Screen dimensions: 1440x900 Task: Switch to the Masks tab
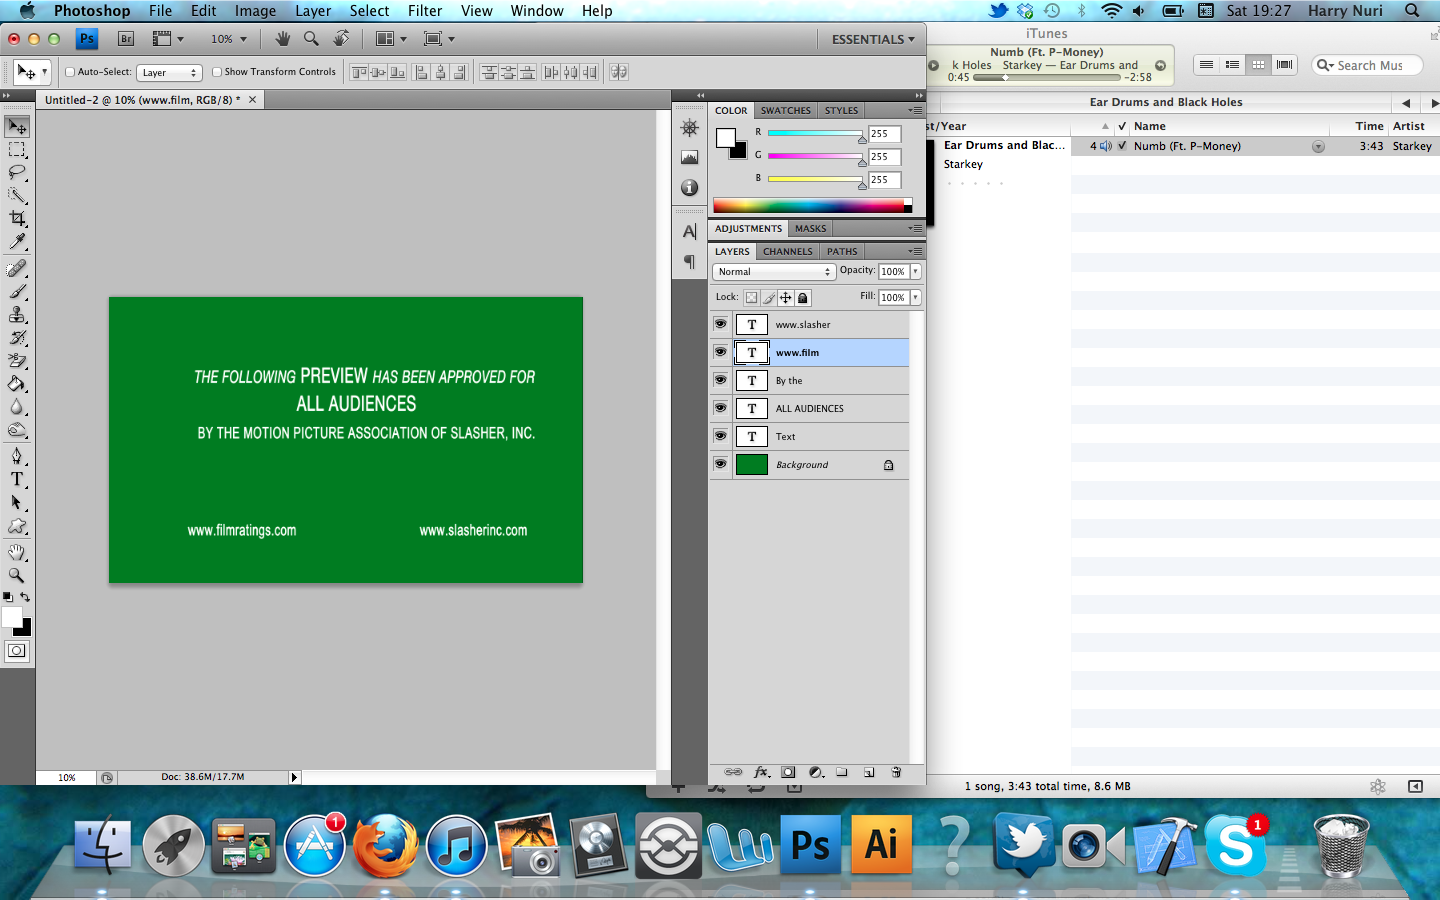tap(811, 229)
